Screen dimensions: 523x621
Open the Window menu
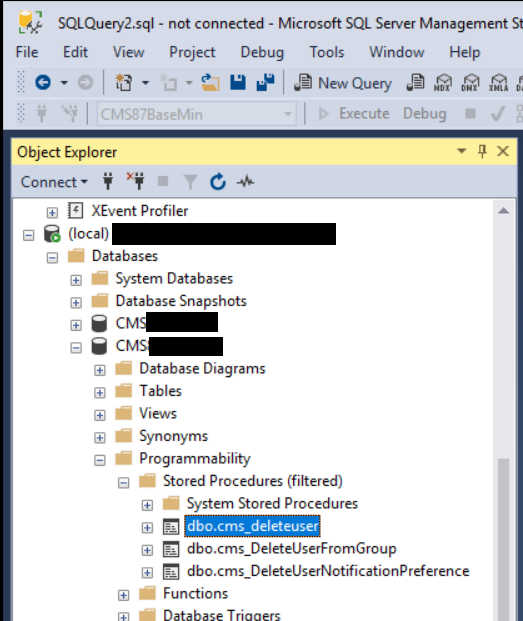(397, 52)
